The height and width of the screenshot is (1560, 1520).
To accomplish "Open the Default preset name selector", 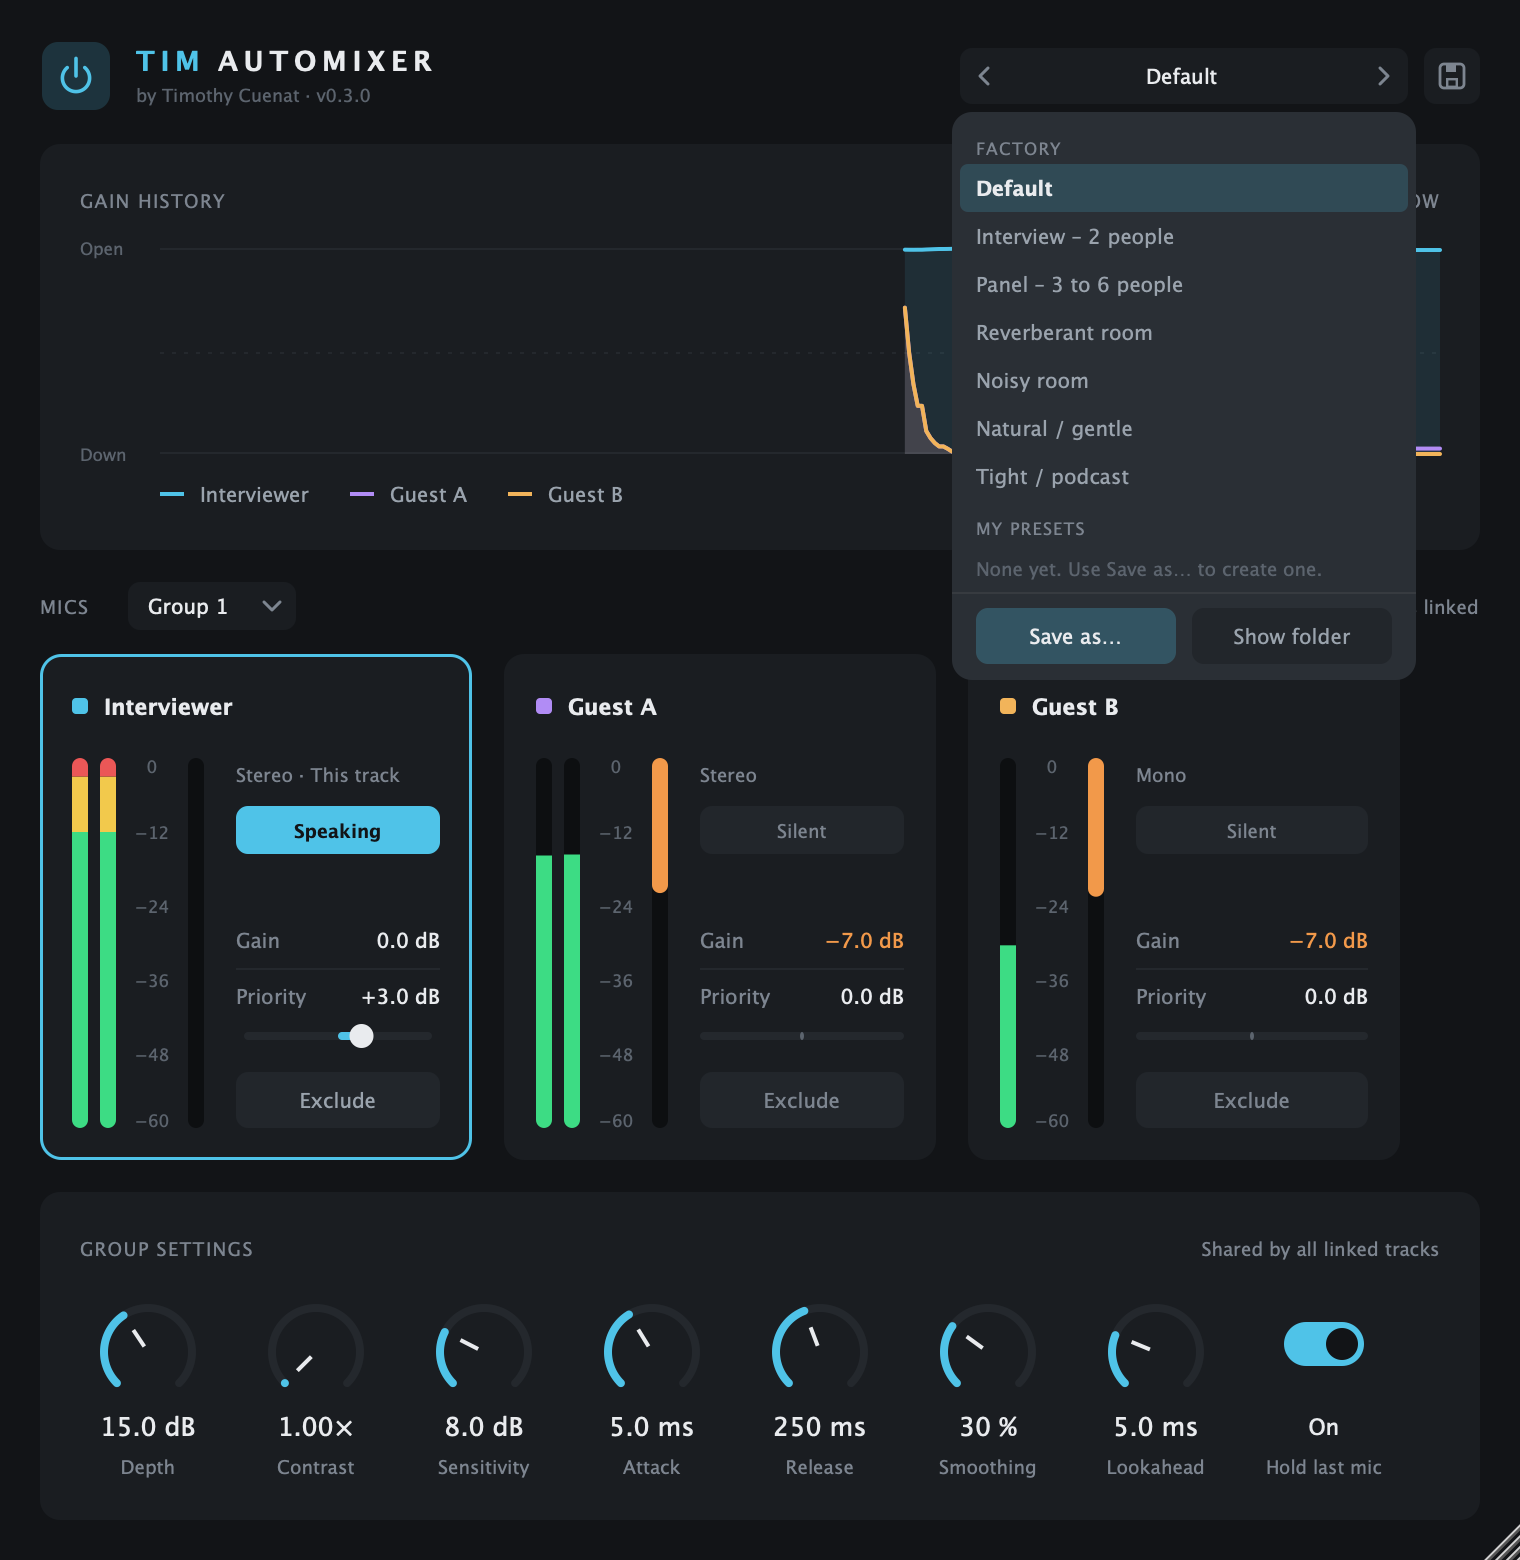I will tap(1182, 76).
